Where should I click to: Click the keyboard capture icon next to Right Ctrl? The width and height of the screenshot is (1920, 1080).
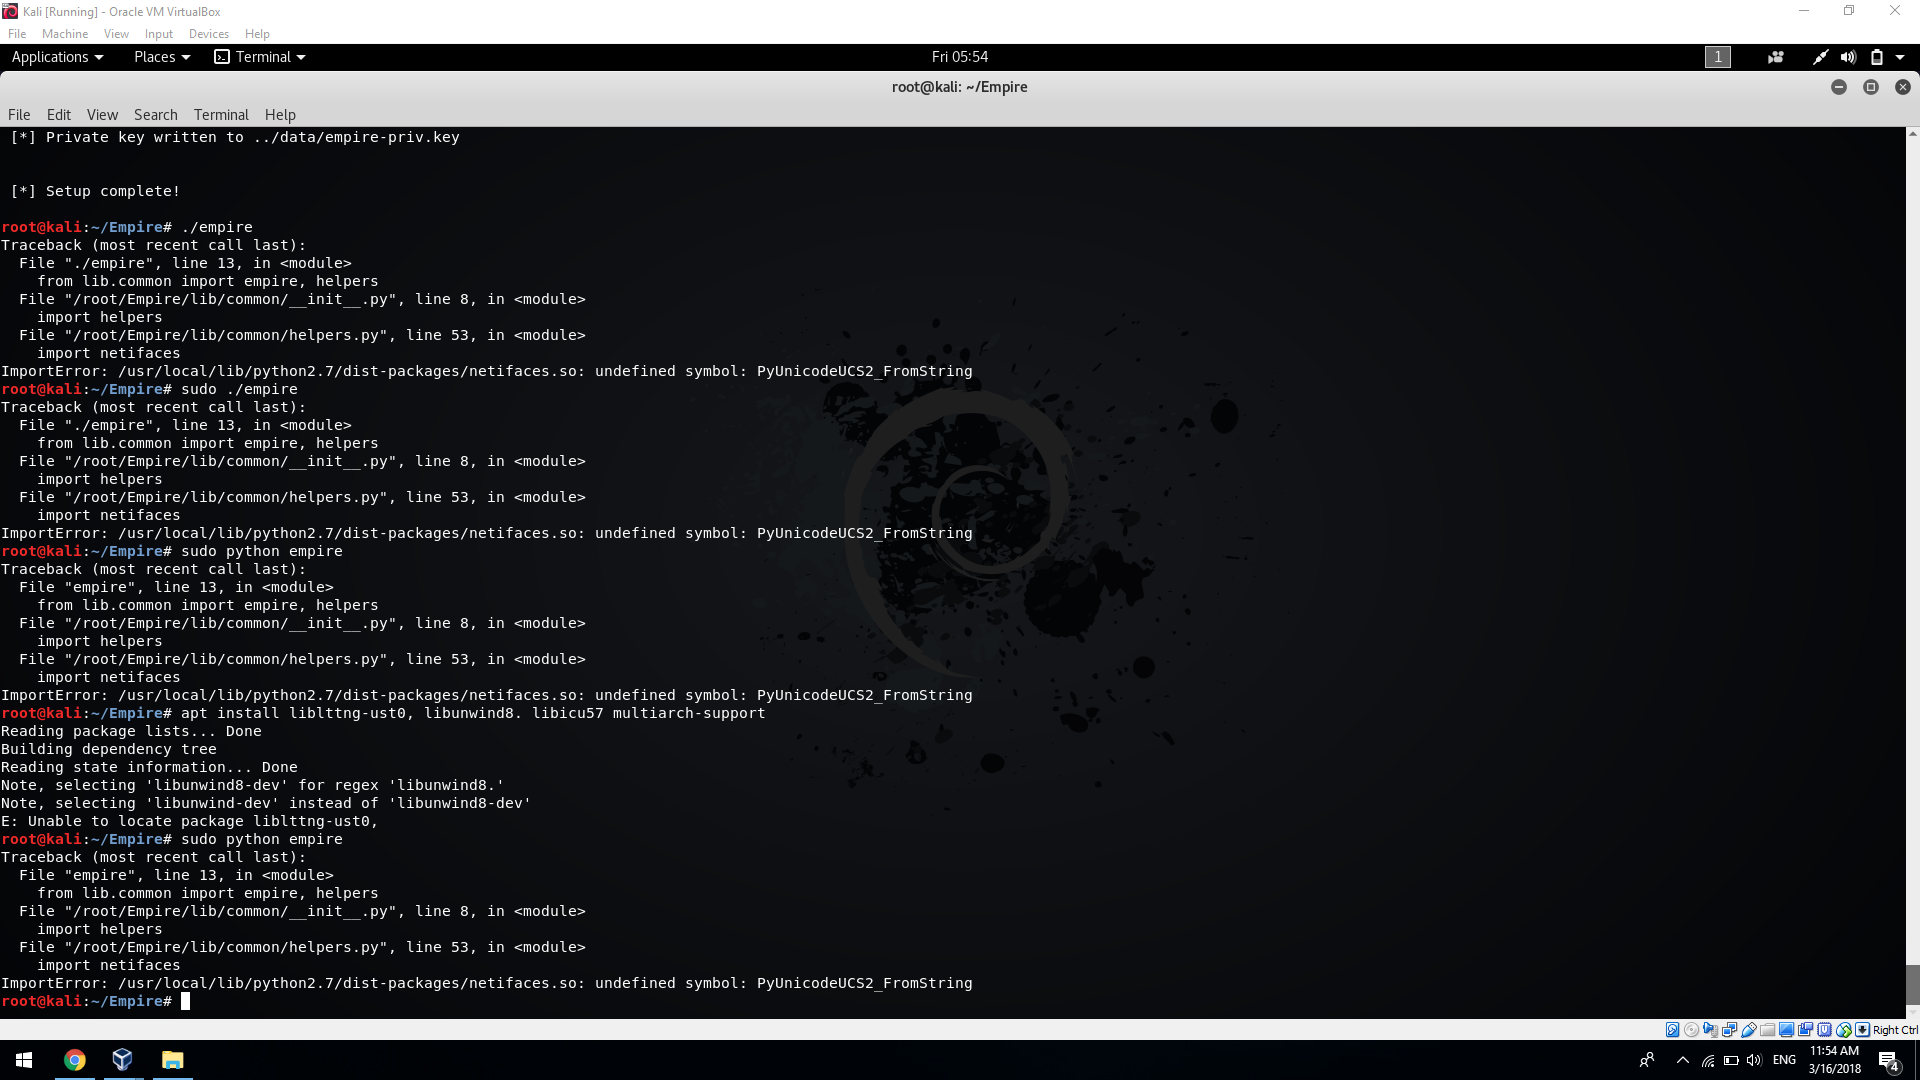click(x=1862, y=1029)
